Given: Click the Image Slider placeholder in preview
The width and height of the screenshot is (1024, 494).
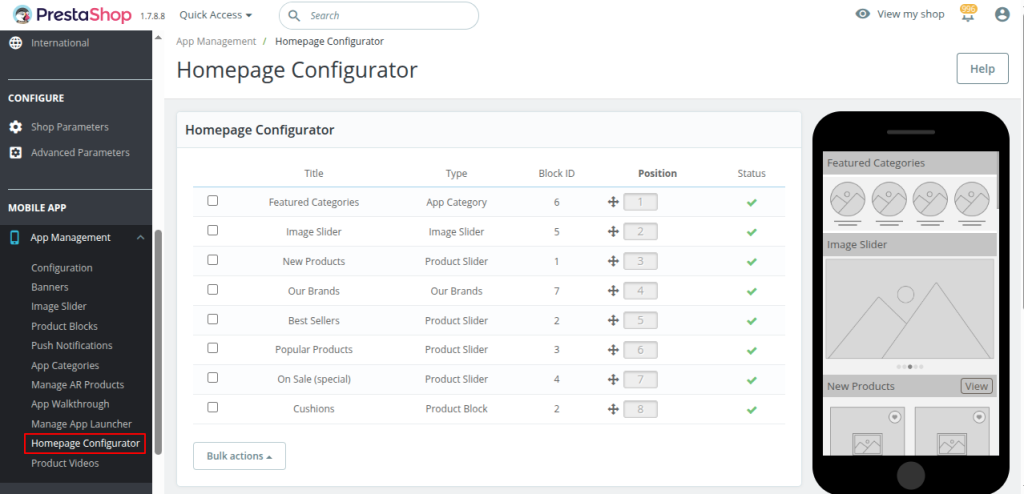Looking at the screenshot, I should pyautogui.click(x=910, y=308).
